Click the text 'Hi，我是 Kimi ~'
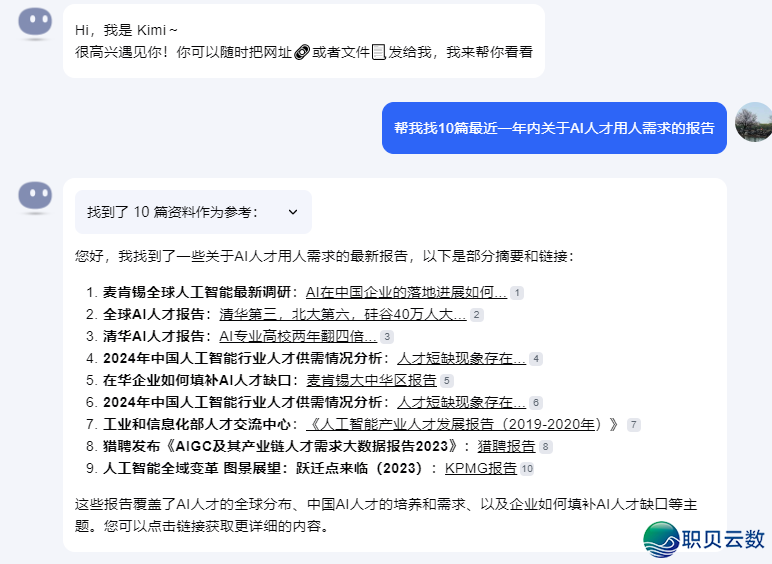 click(126, 31)
